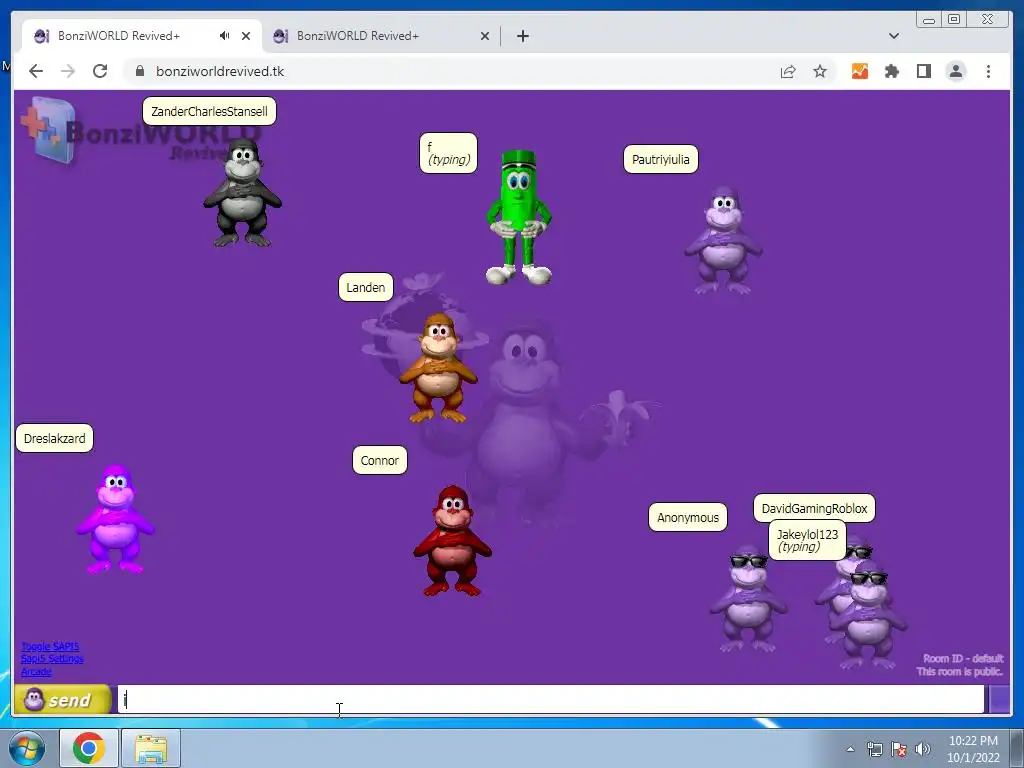Click the share page icon
The height and width of the screenshot is (768, 1024).
(x=788, y=71)
